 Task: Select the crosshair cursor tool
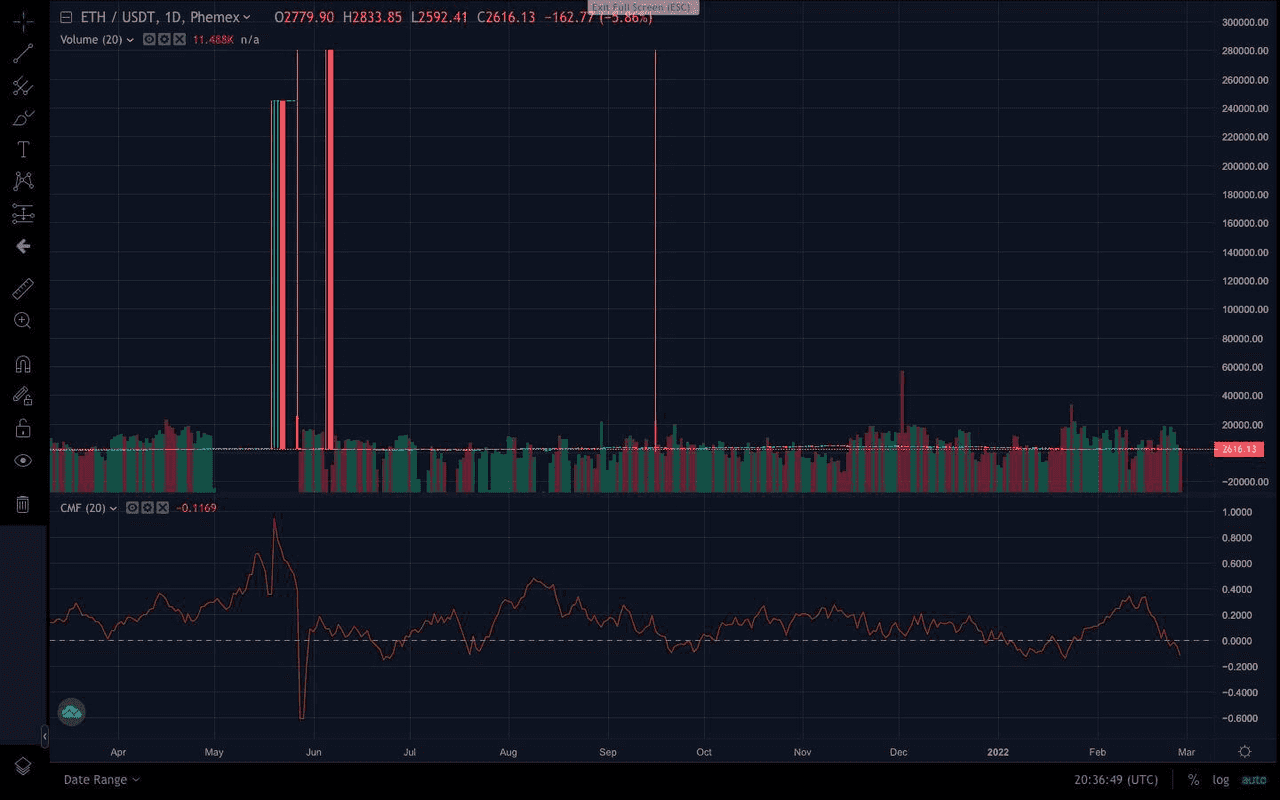[22, 21]
